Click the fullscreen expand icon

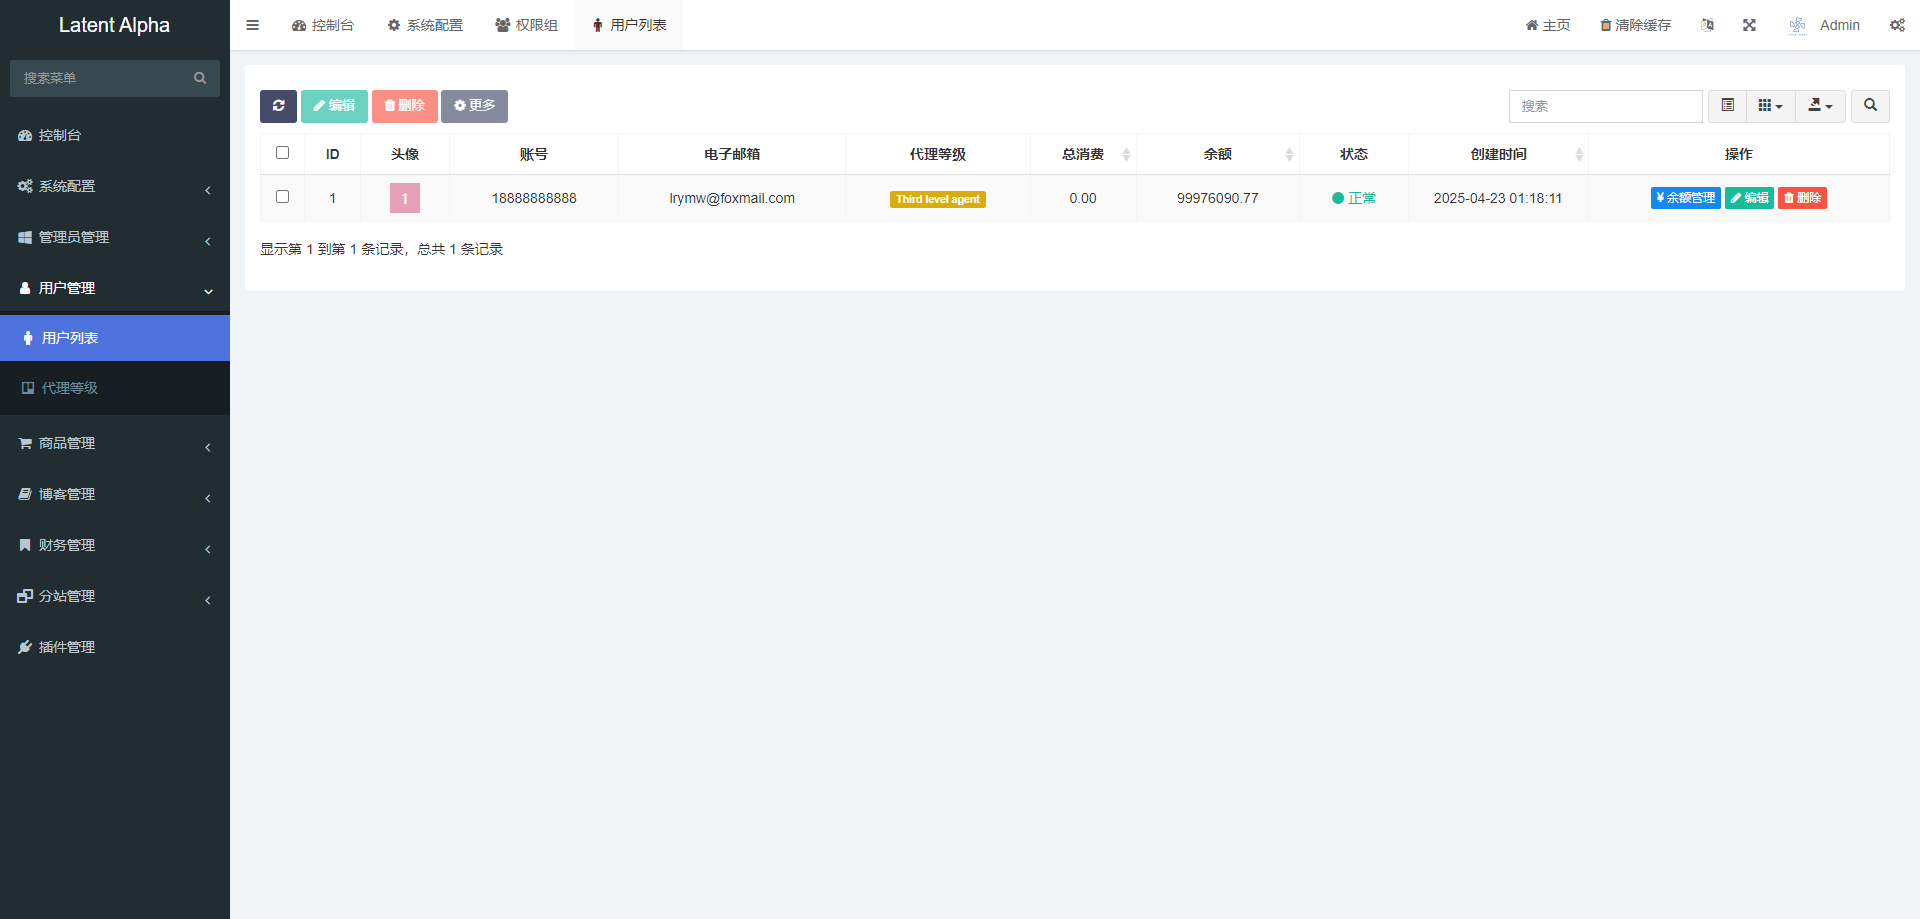click(x=1749, y=25)
